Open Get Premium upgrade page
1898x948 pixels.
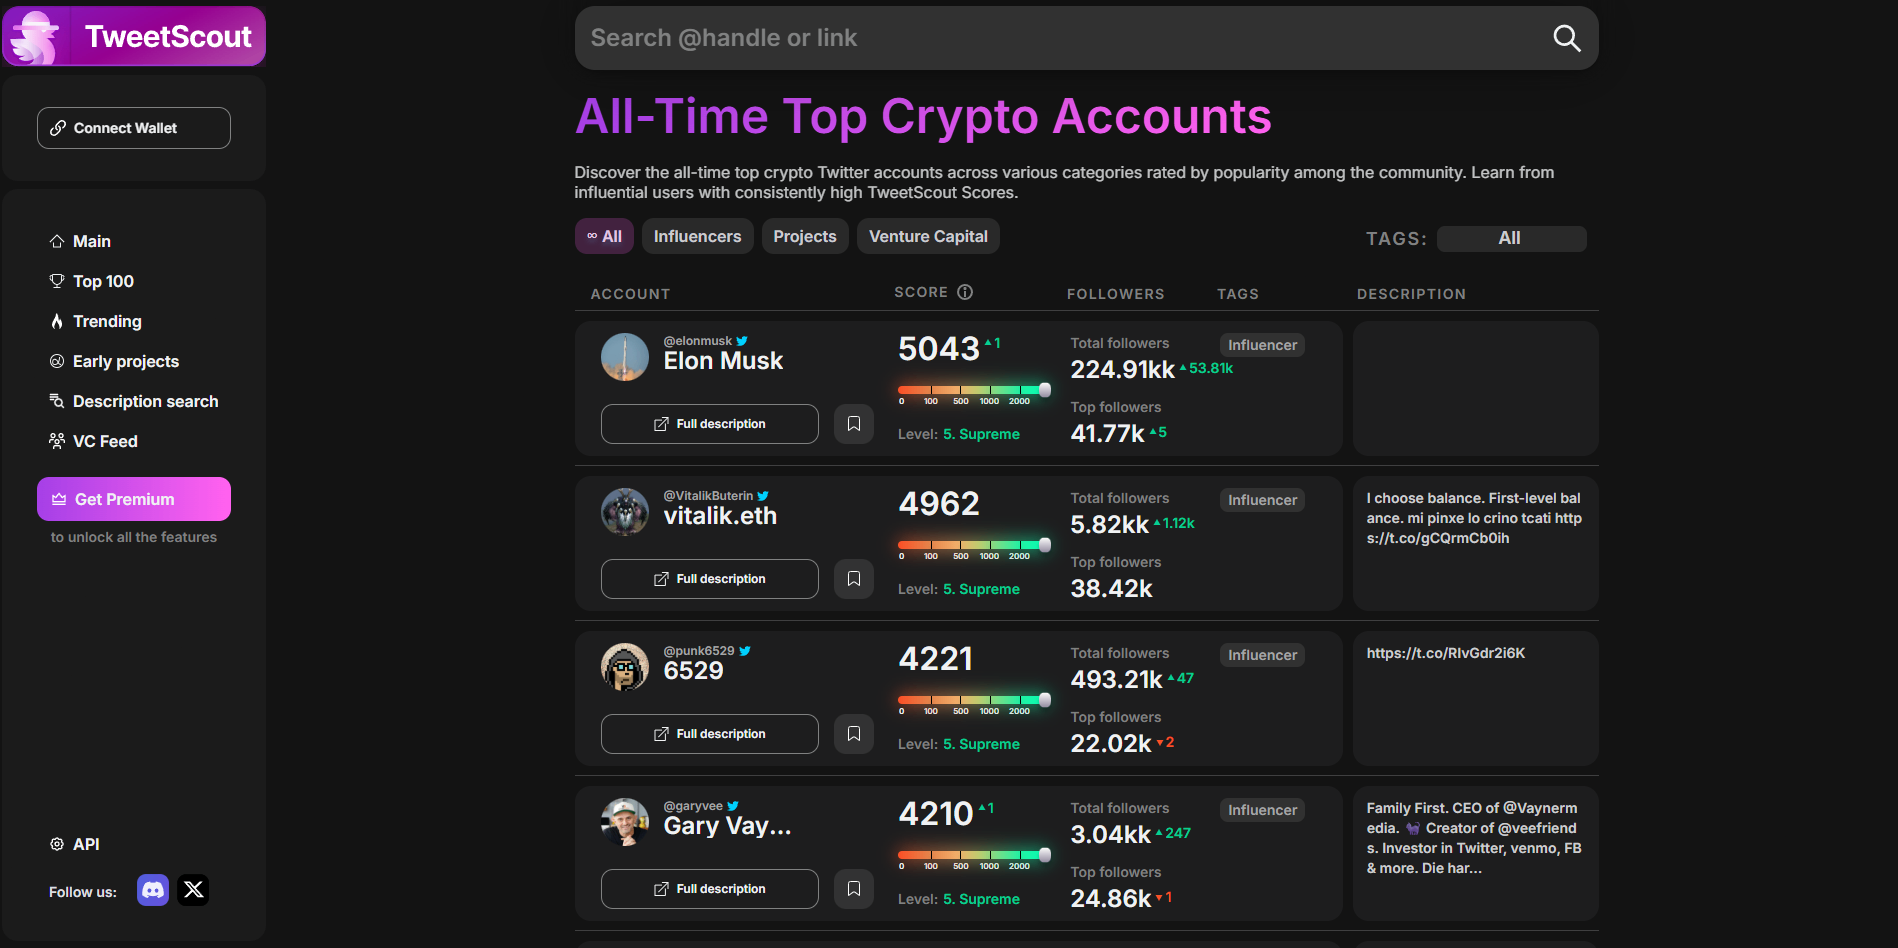pos(133,498)
